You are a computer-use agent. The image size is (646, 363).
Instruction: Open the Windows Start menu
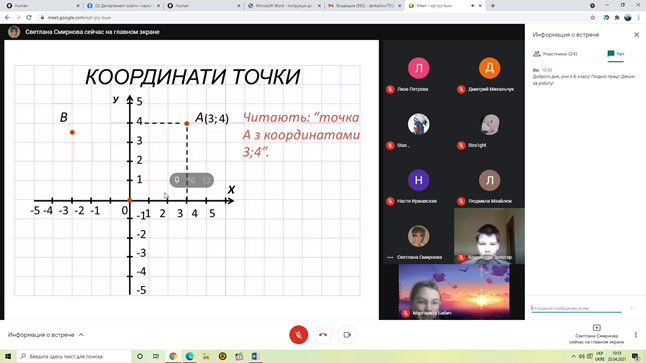pyautogui.click(x=8, y=356)
